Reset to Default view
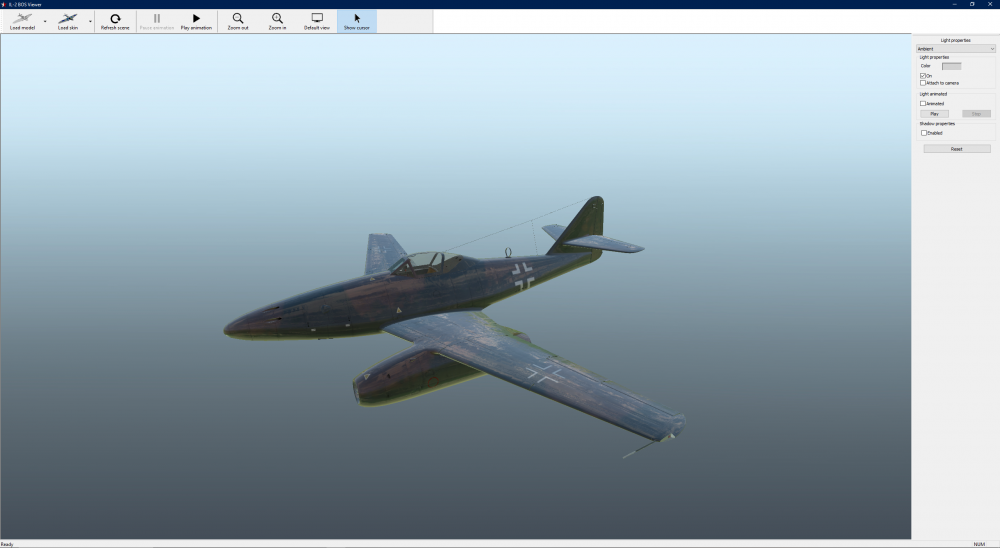This screenshot has height=548, width=1000. [317, 19]
